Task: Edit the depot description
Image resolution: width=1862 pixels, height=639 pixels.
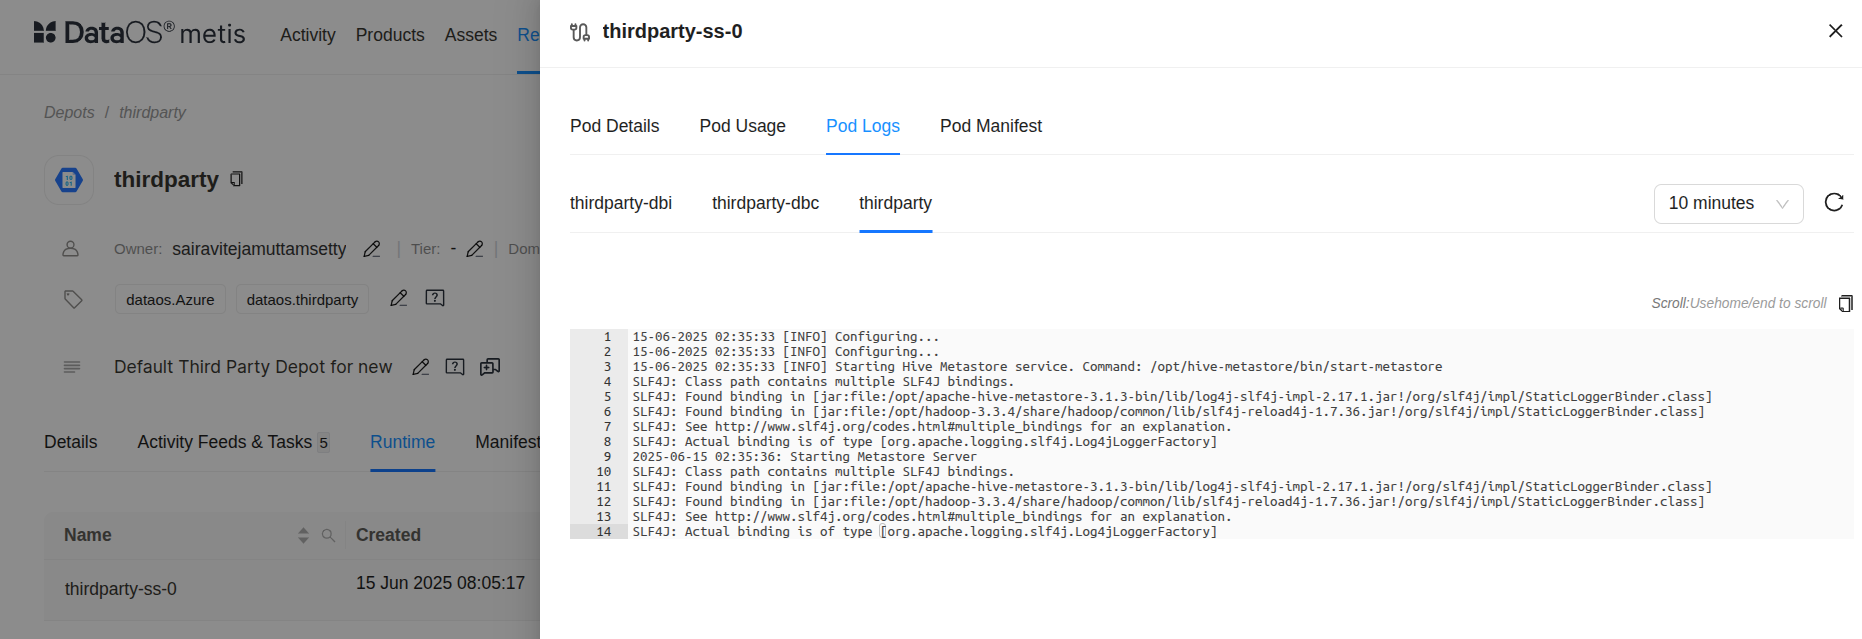Action: (421, 367)
